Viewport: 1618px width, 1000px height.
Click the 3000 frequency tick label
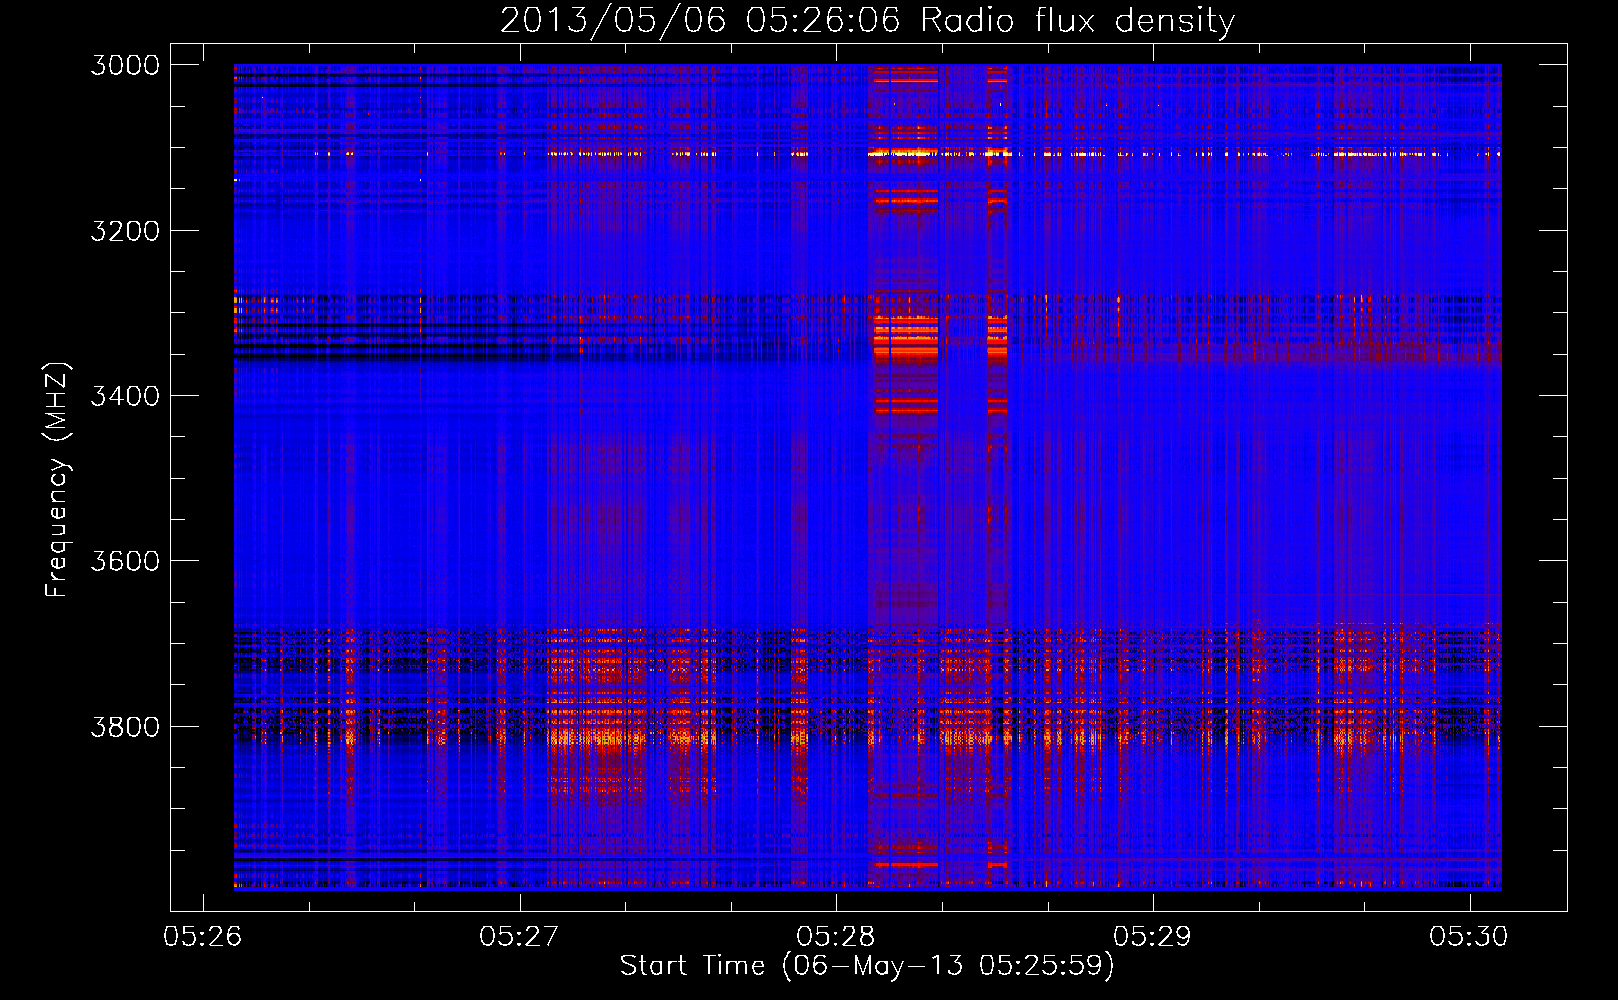pyautogui.click(x=125, y=65)
